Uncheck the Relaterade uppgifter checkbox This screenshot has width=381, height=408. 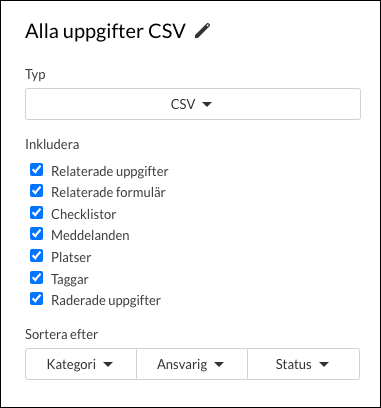tap(36, 169)
